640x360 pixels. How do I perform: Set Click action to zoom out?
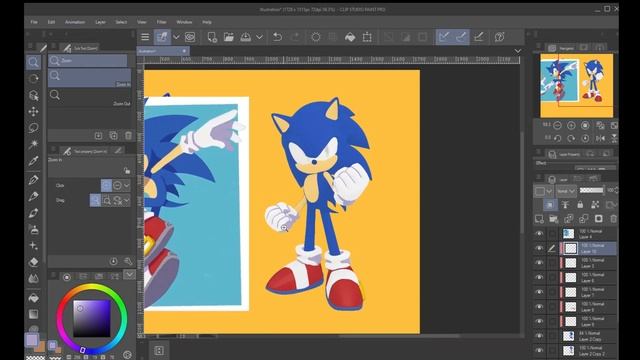(x=118, y=186)
